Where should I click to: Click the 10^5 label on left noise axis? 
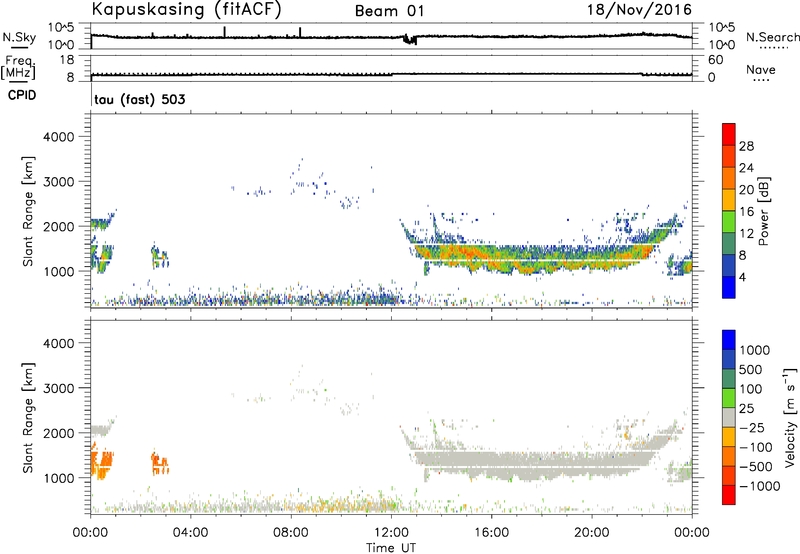61,27
